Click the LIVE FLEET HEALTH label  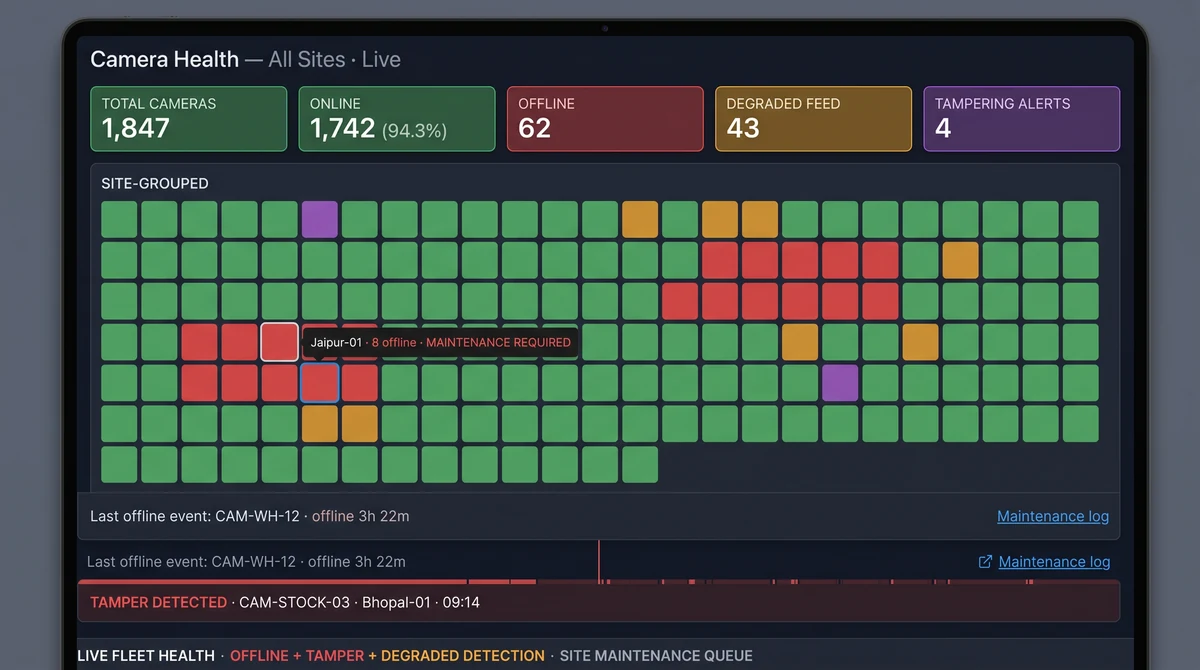tap(146, 656)
